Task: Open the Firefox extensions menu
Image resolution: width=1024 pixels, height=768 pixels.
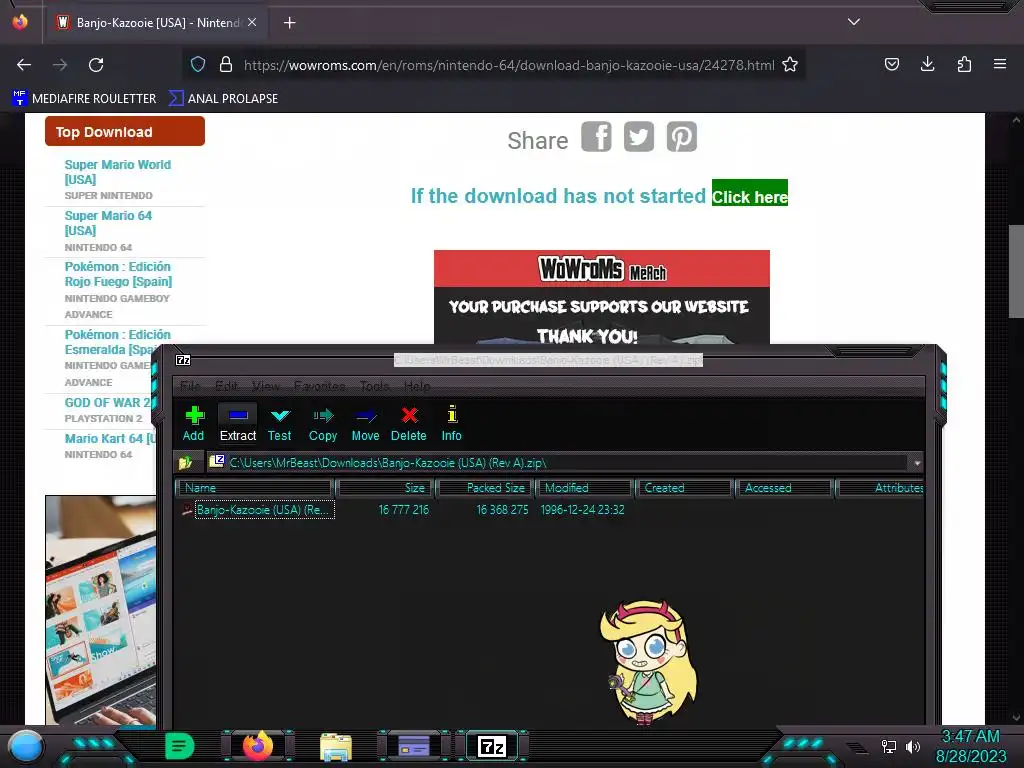Action: pos(964,65)
